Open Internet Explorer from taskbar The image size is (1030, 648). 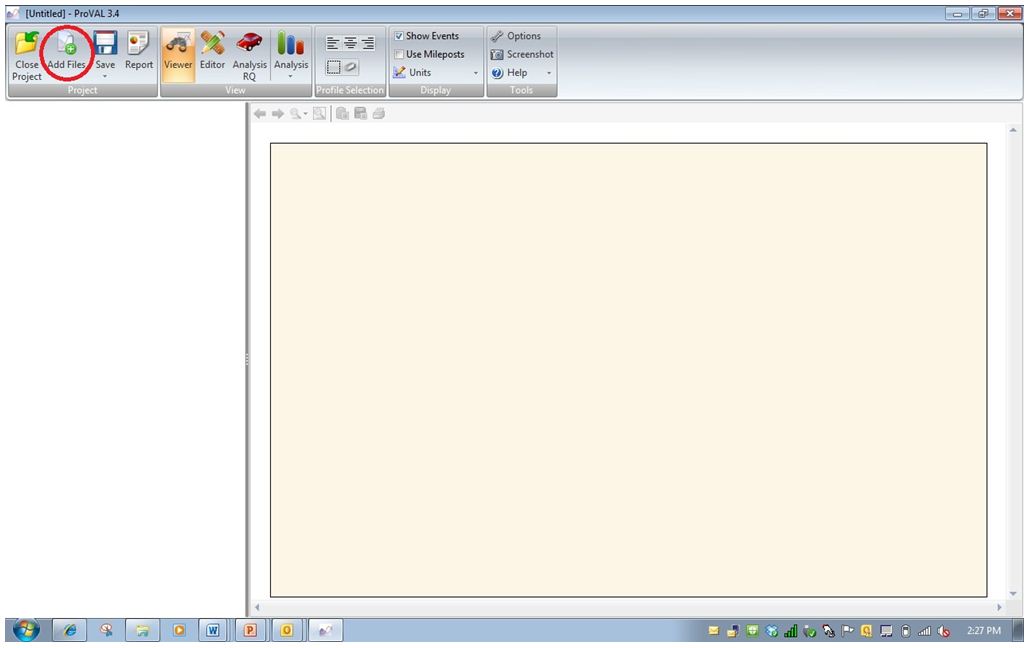click(69, 631)
